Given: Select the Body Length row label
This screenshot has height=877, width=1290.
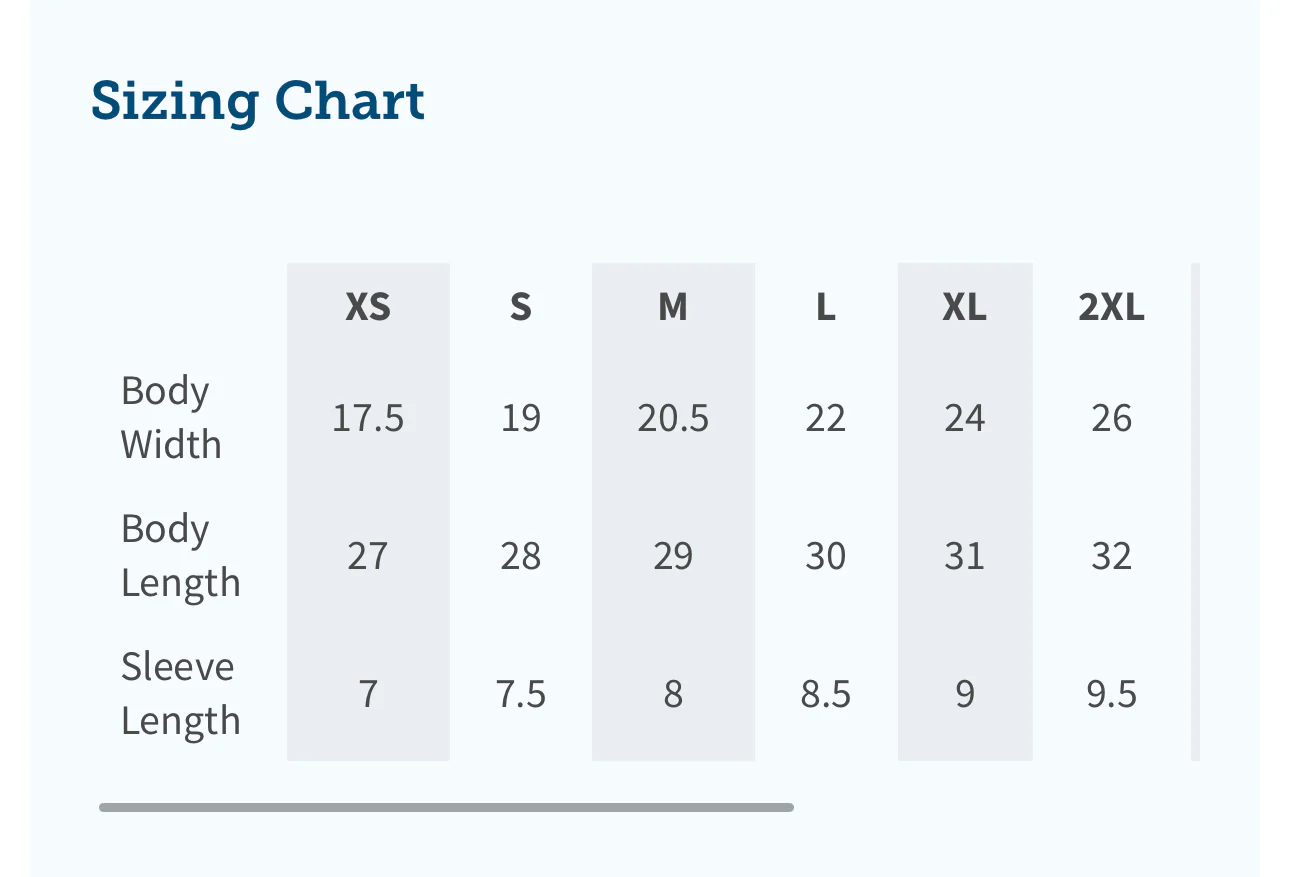Looking at the screenshot, I should [x=180, y=555].
